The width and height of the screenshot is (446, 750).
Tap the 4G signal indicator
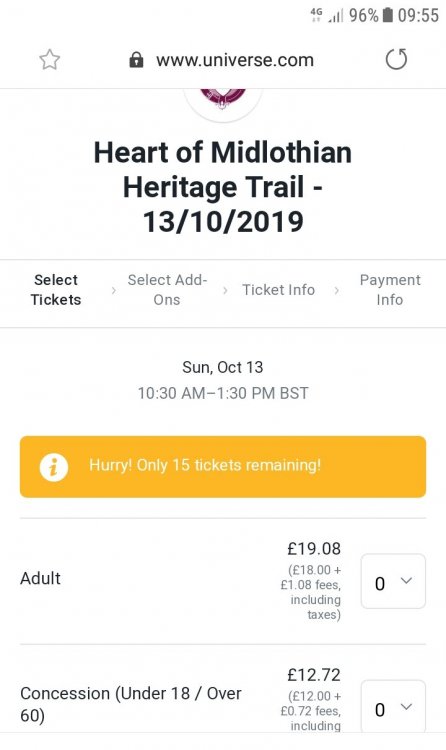pyautogui.click(x=316, y=15)
